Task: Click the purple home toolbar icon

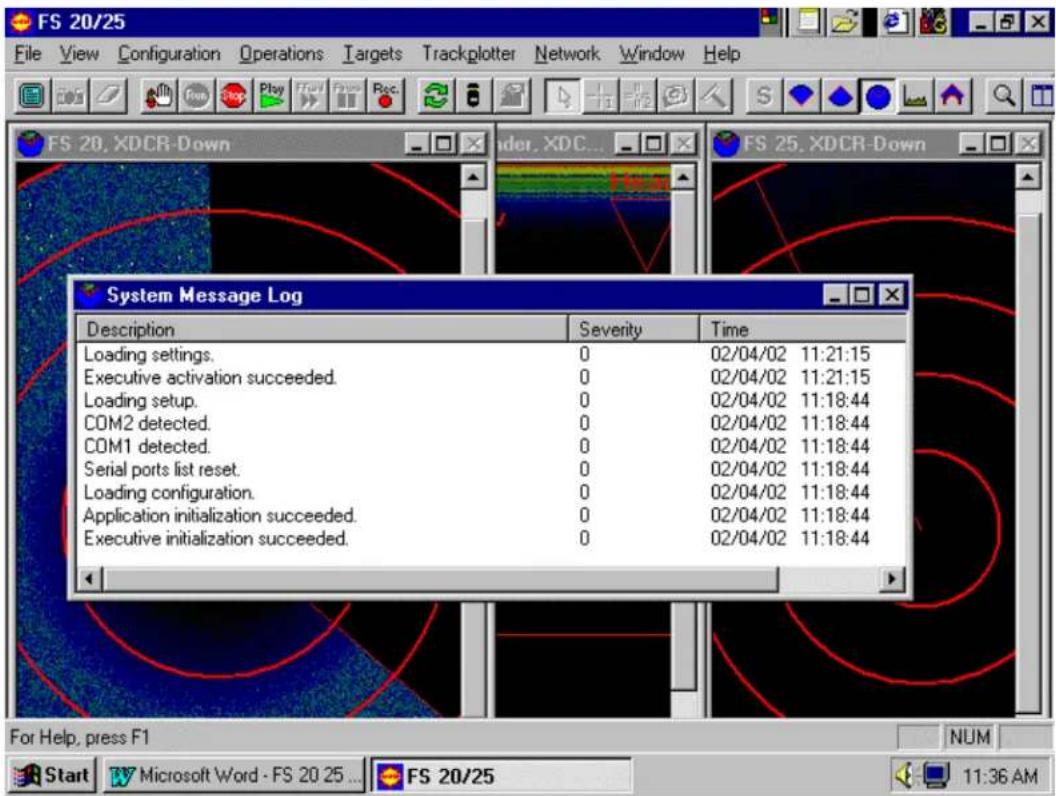Action: point(952,96)
